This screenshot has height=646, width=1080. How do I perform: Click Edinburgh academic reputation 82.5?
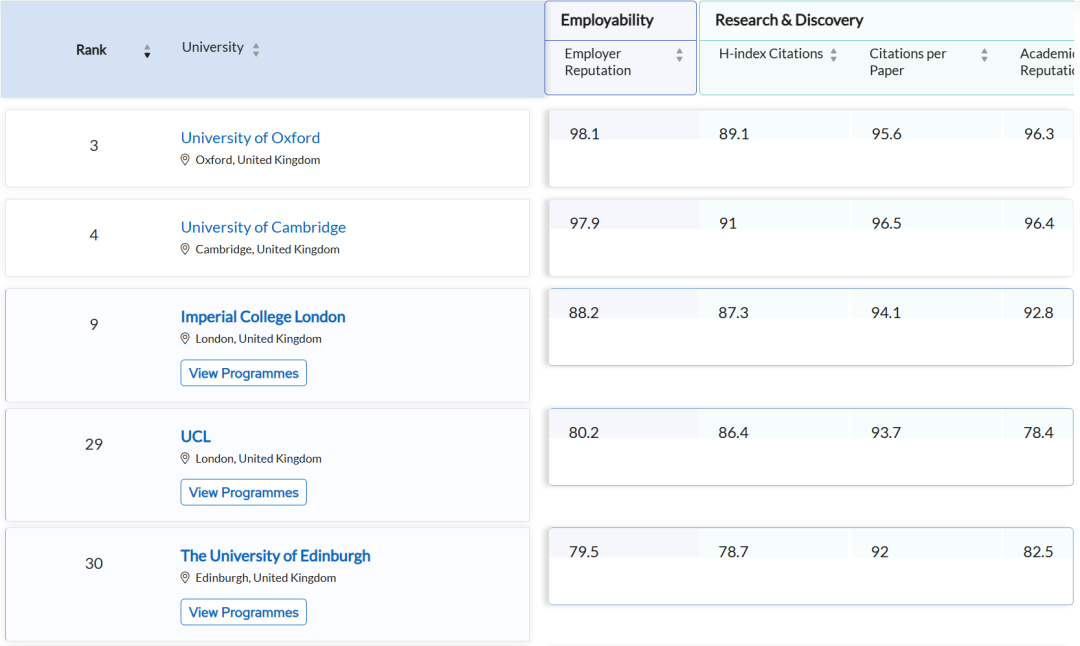point(1038,552)
